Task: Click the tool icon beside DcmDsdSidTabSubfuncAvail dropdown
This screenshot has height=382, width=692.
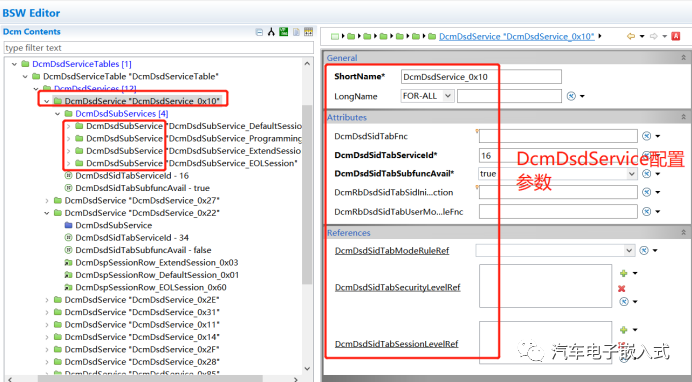Action: (x=647, y=174)
